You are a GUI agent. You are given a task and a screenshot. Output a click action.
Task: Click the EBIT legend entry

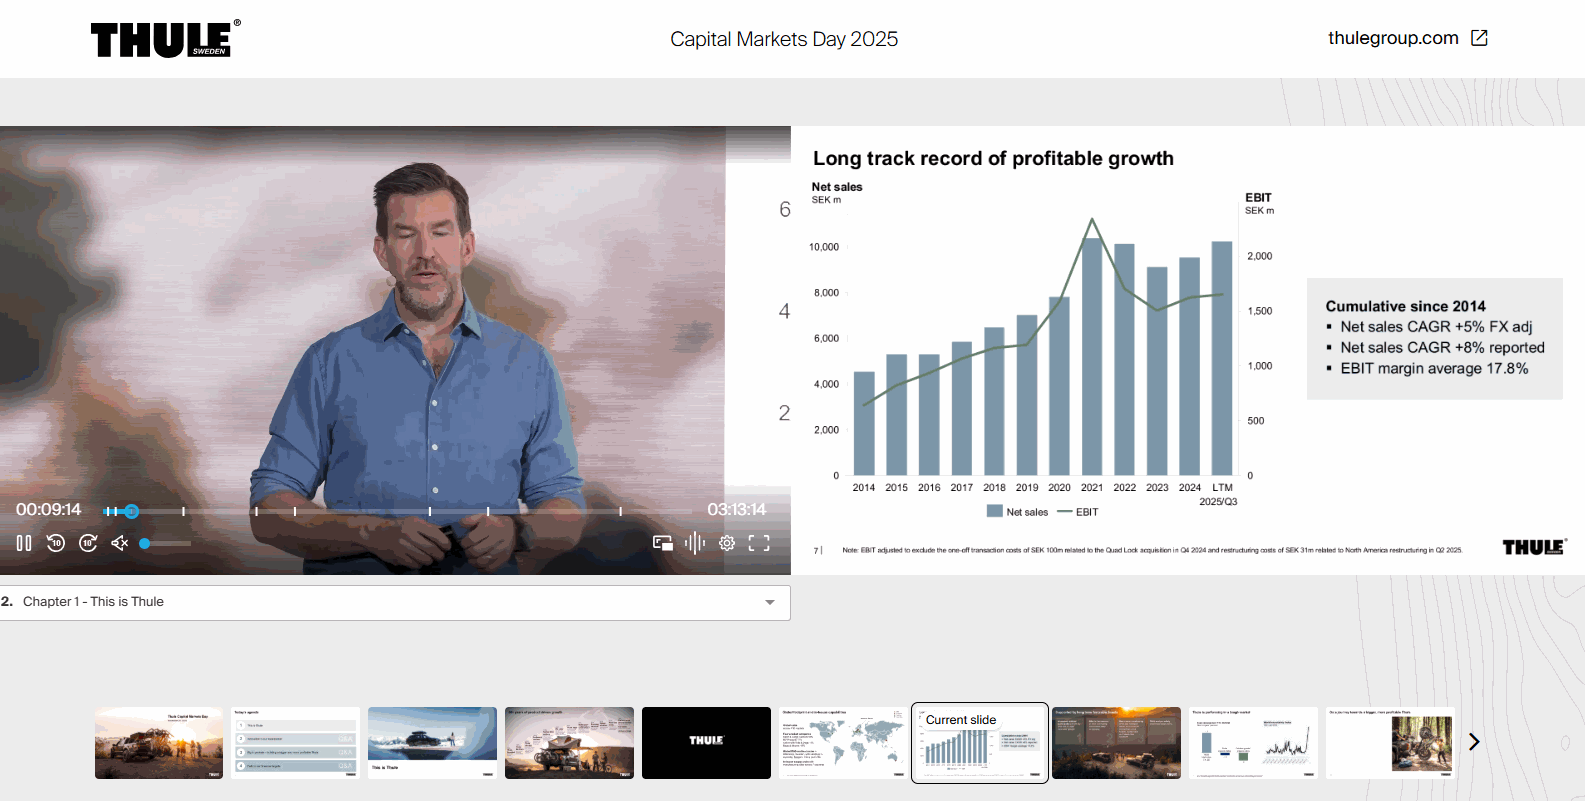[1078, 512]
